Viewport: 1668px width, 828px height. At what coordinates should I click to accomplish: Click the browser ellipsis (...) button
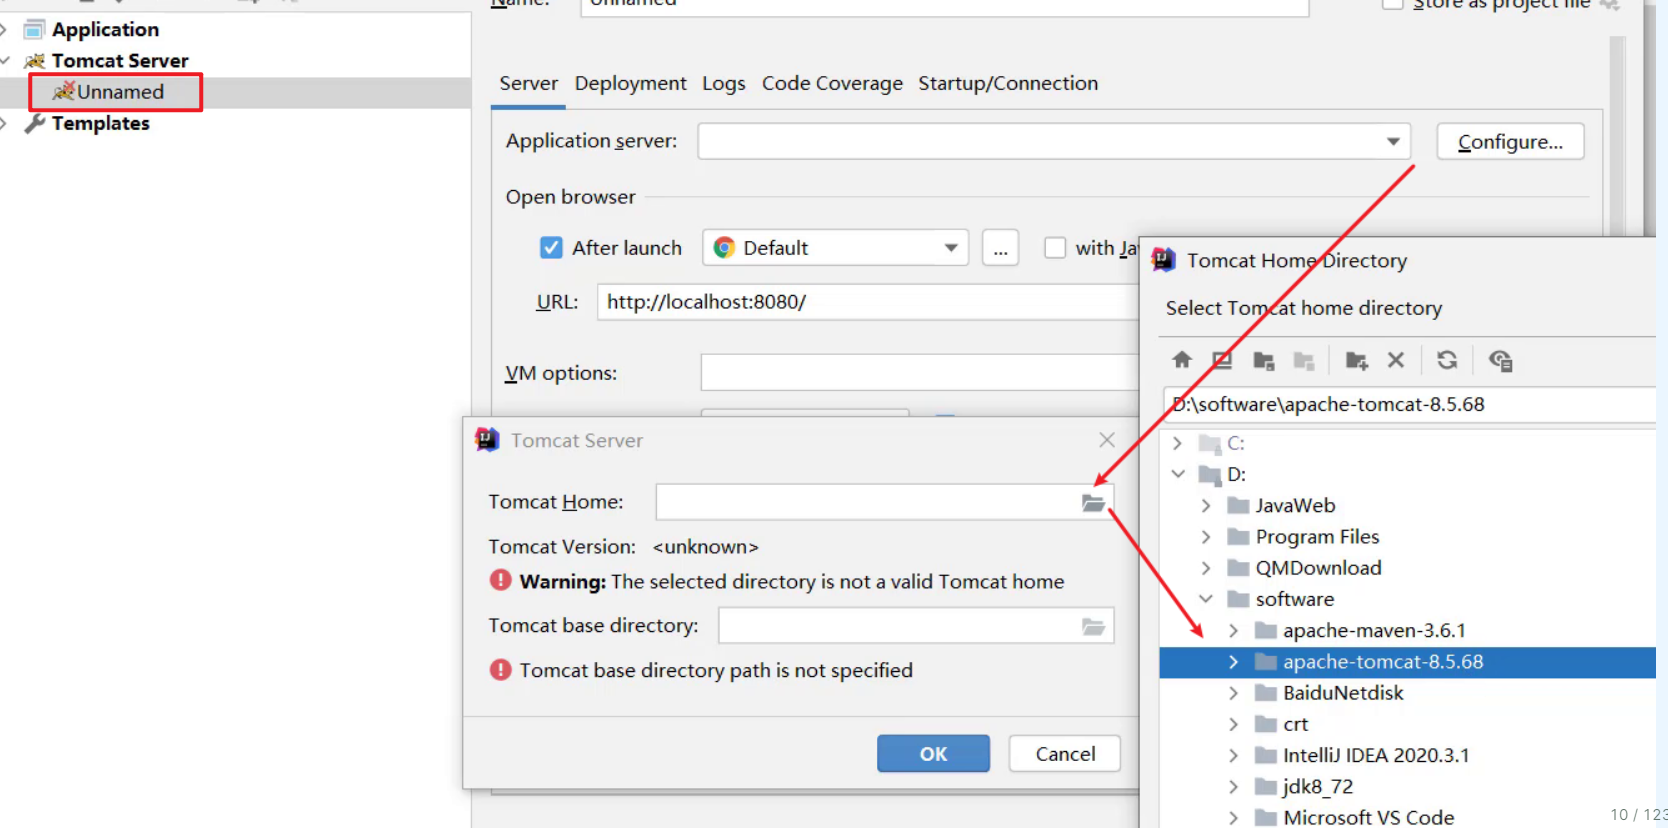click(1000, 248)
